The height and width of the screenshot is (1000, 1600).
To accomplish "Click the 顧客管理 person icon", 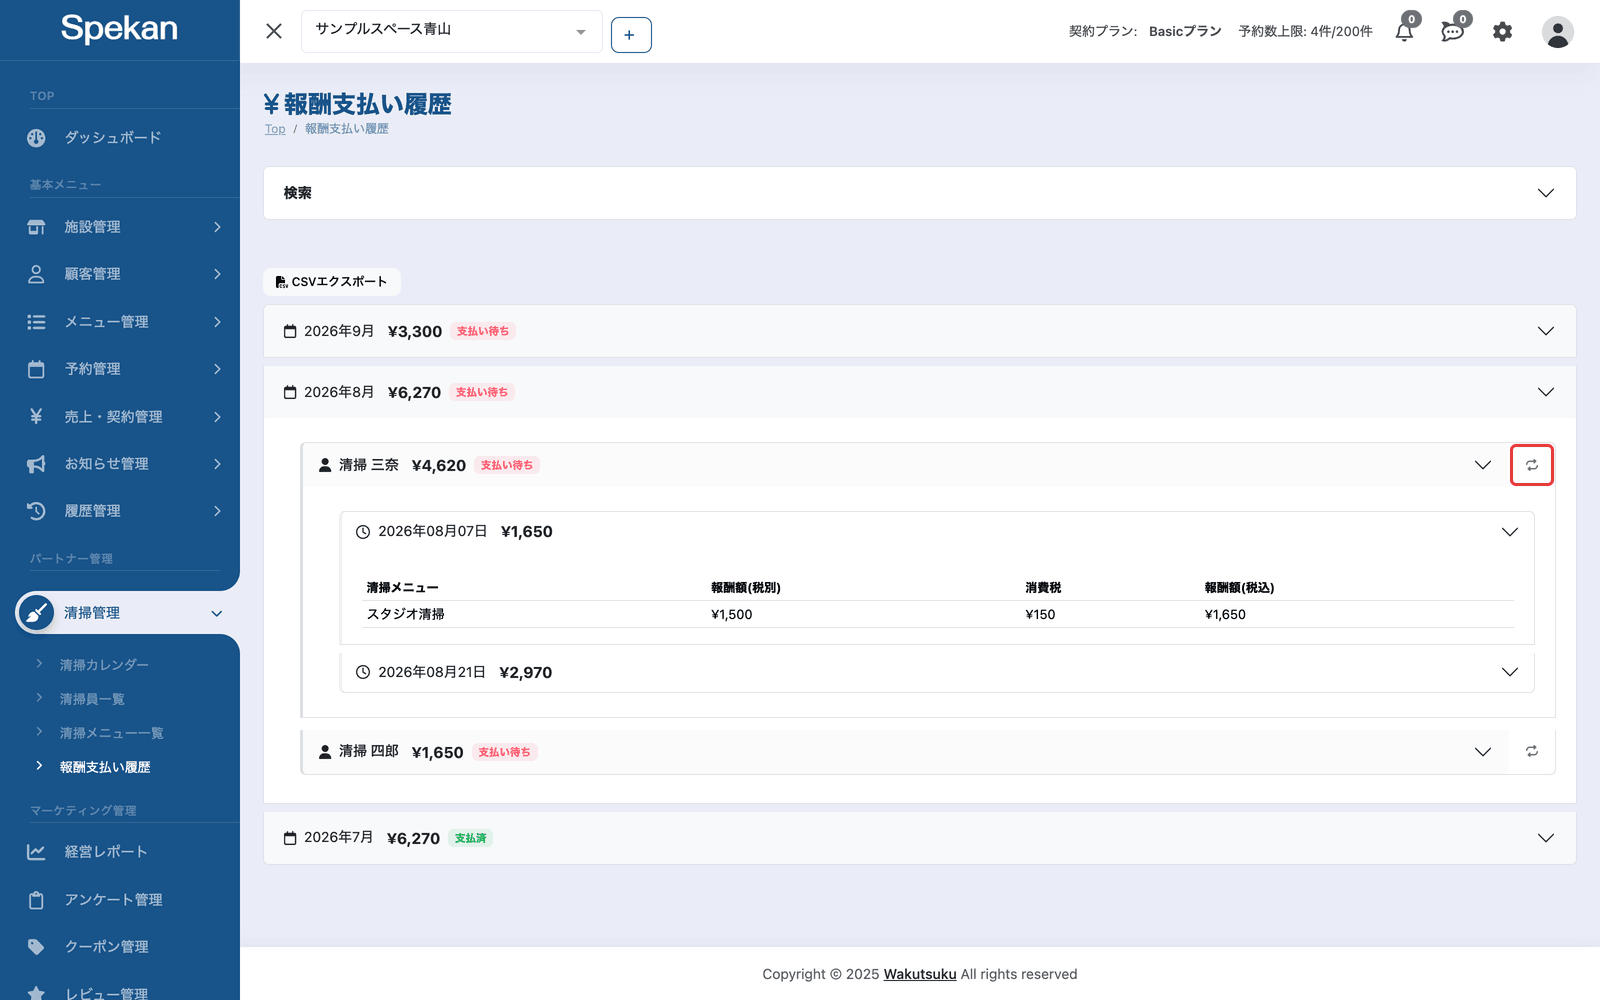I will [36, 274].
